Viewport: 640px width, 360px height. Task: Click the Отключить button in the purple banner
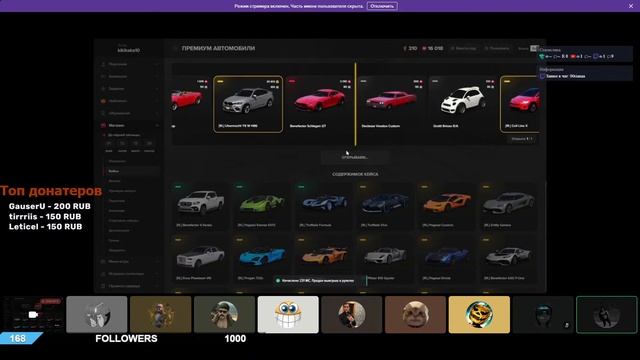coord(382,6)
